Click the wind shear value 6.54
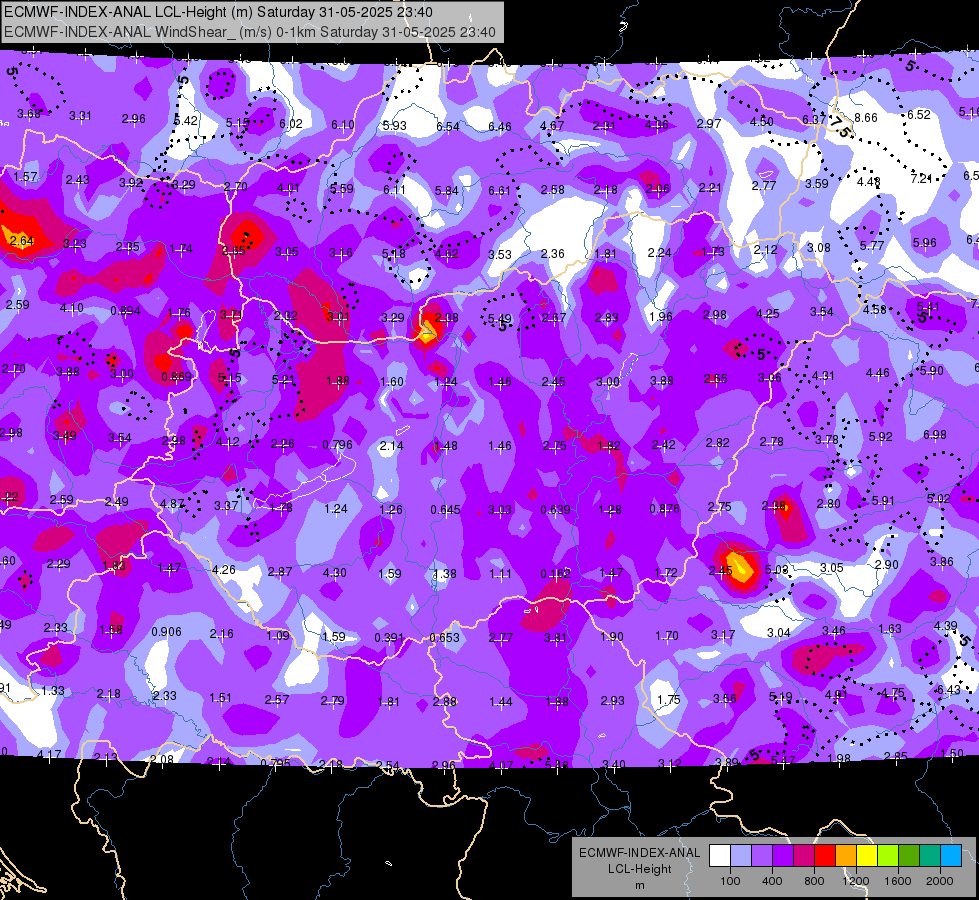 click(x=448, y=126)
